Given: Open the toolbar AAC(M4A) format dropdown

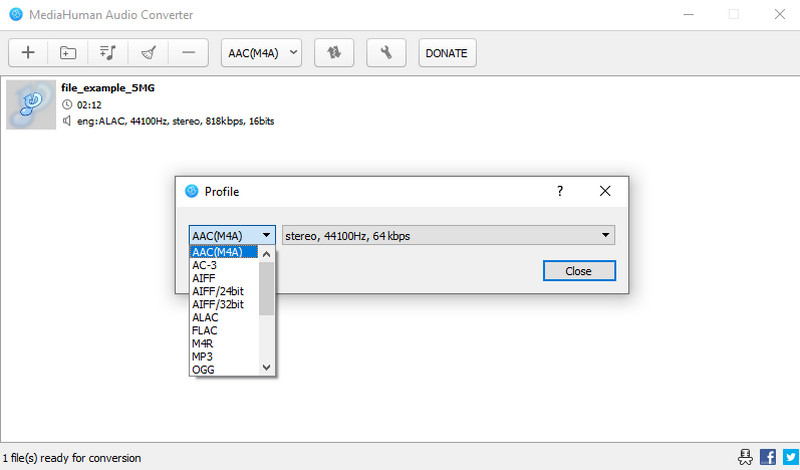Looking at the screenshot, I should pos(261,53).
